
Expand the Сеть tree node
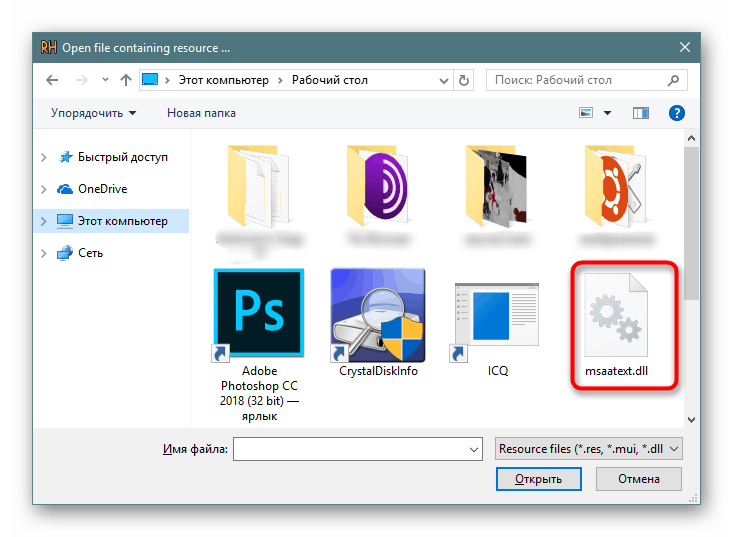[44, 253]
